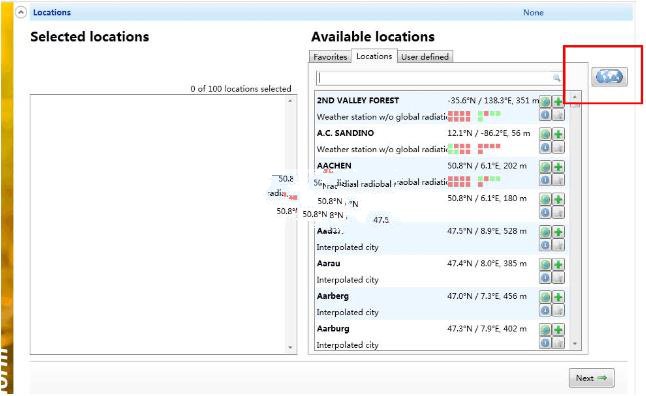Click grey favorite icon for Aarau
Screen dimensions: 646x396
click(558, 278)
